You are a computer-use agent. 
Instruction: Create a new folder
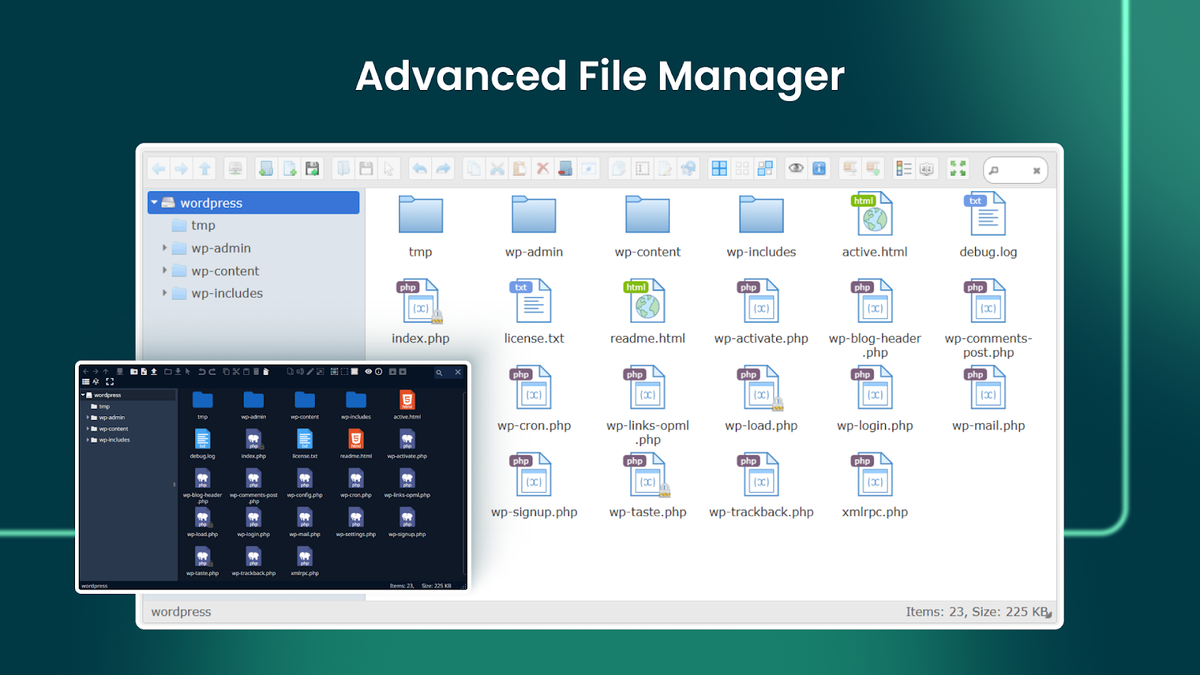pos(266,168)
